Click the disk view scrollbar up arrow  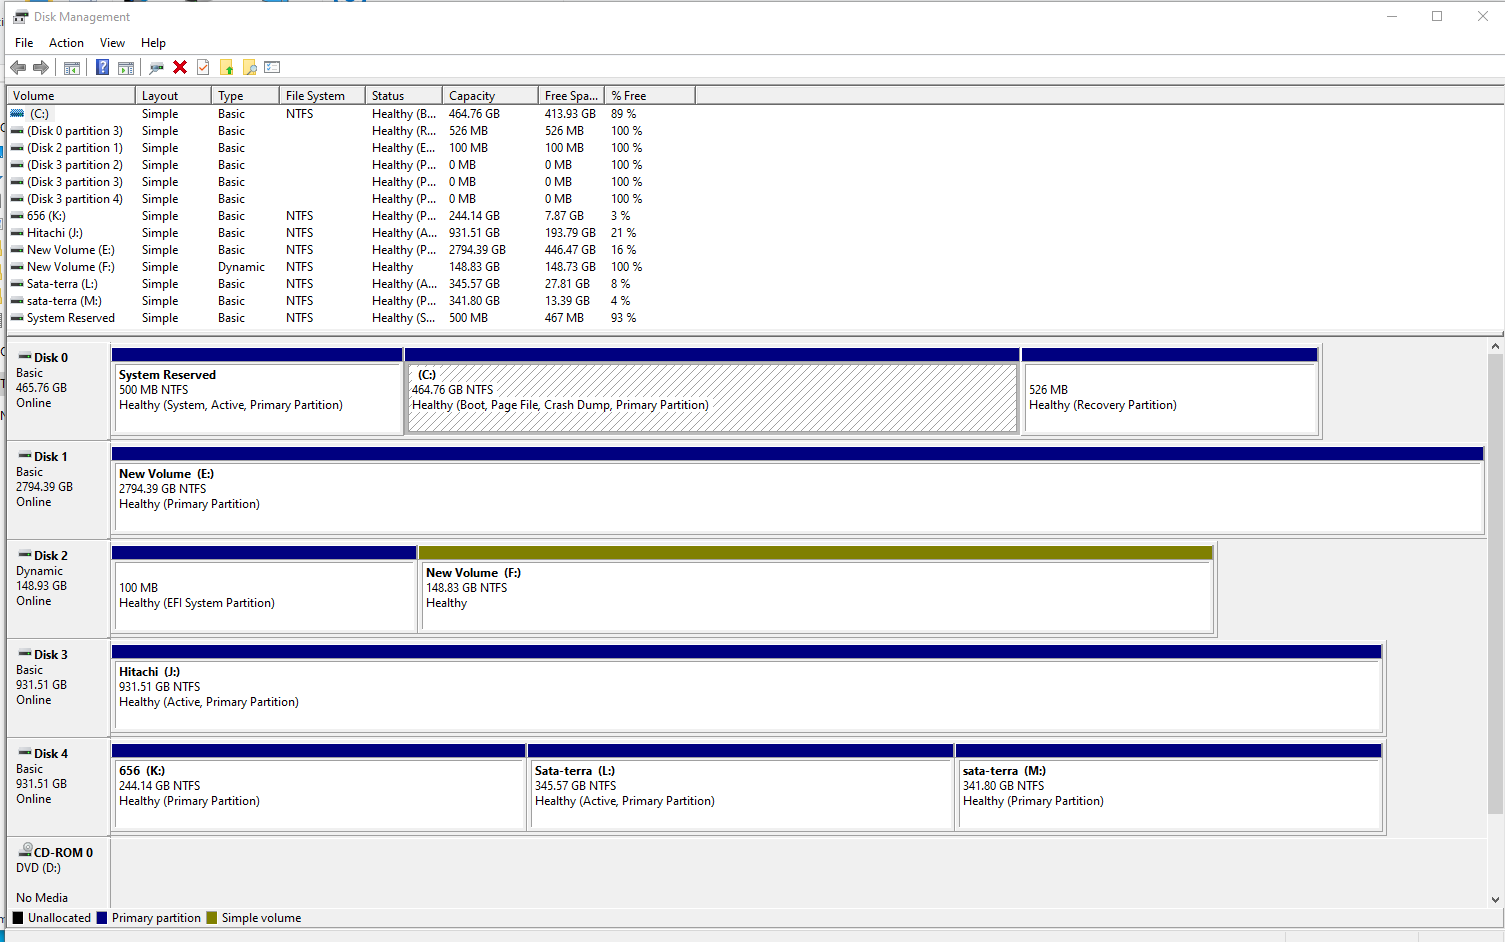tap(1495, 346)
